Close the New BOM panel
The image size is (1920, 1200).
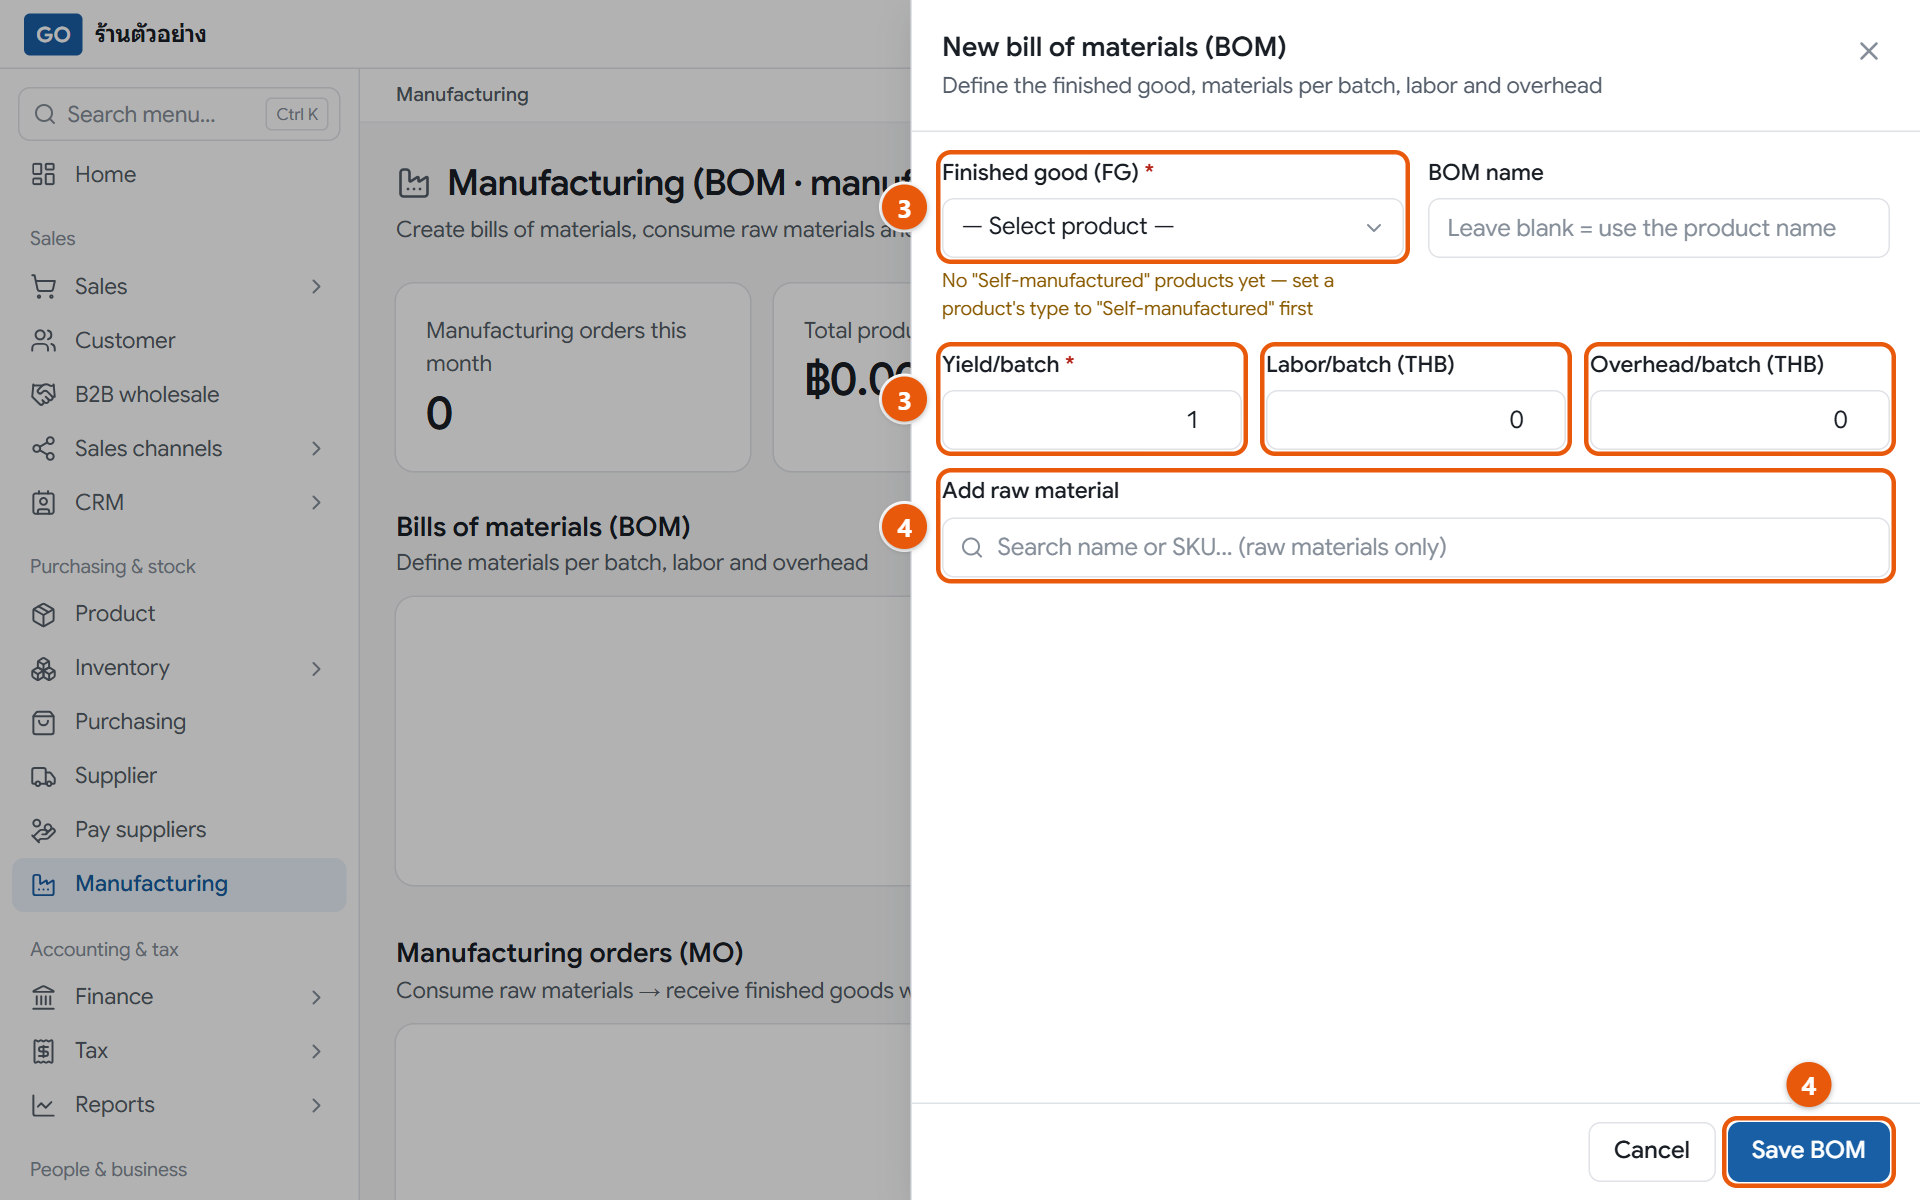pyautogui.click(x=1868, y=51)
